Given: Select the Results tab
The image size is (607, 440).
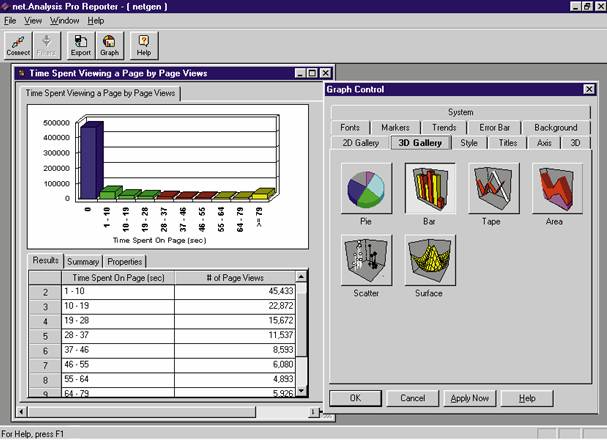Looking at the screenshot, I should click(x=45, y=260).
